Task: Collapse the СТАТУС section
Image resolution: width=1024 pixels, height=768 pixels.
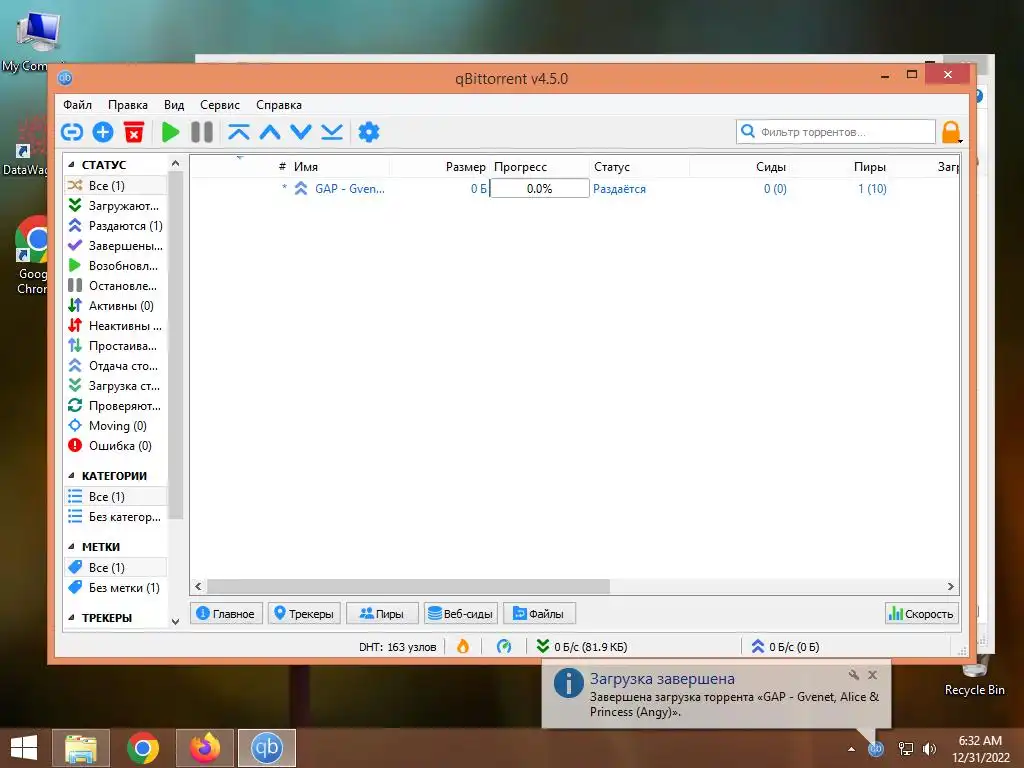Action: [71, 165]
